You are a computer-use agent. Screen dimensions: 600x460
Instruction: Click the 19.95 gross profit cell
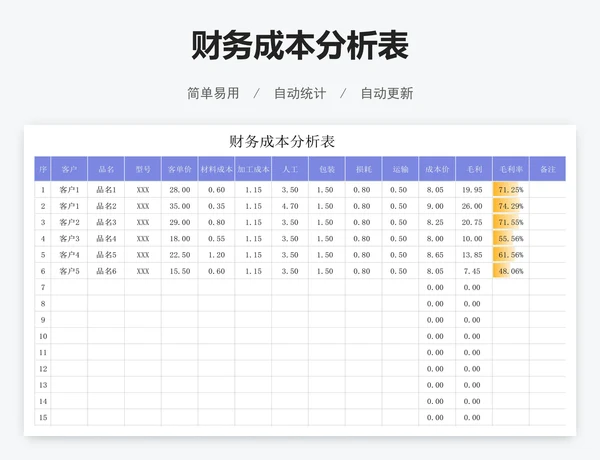click(x=474, y=189)
